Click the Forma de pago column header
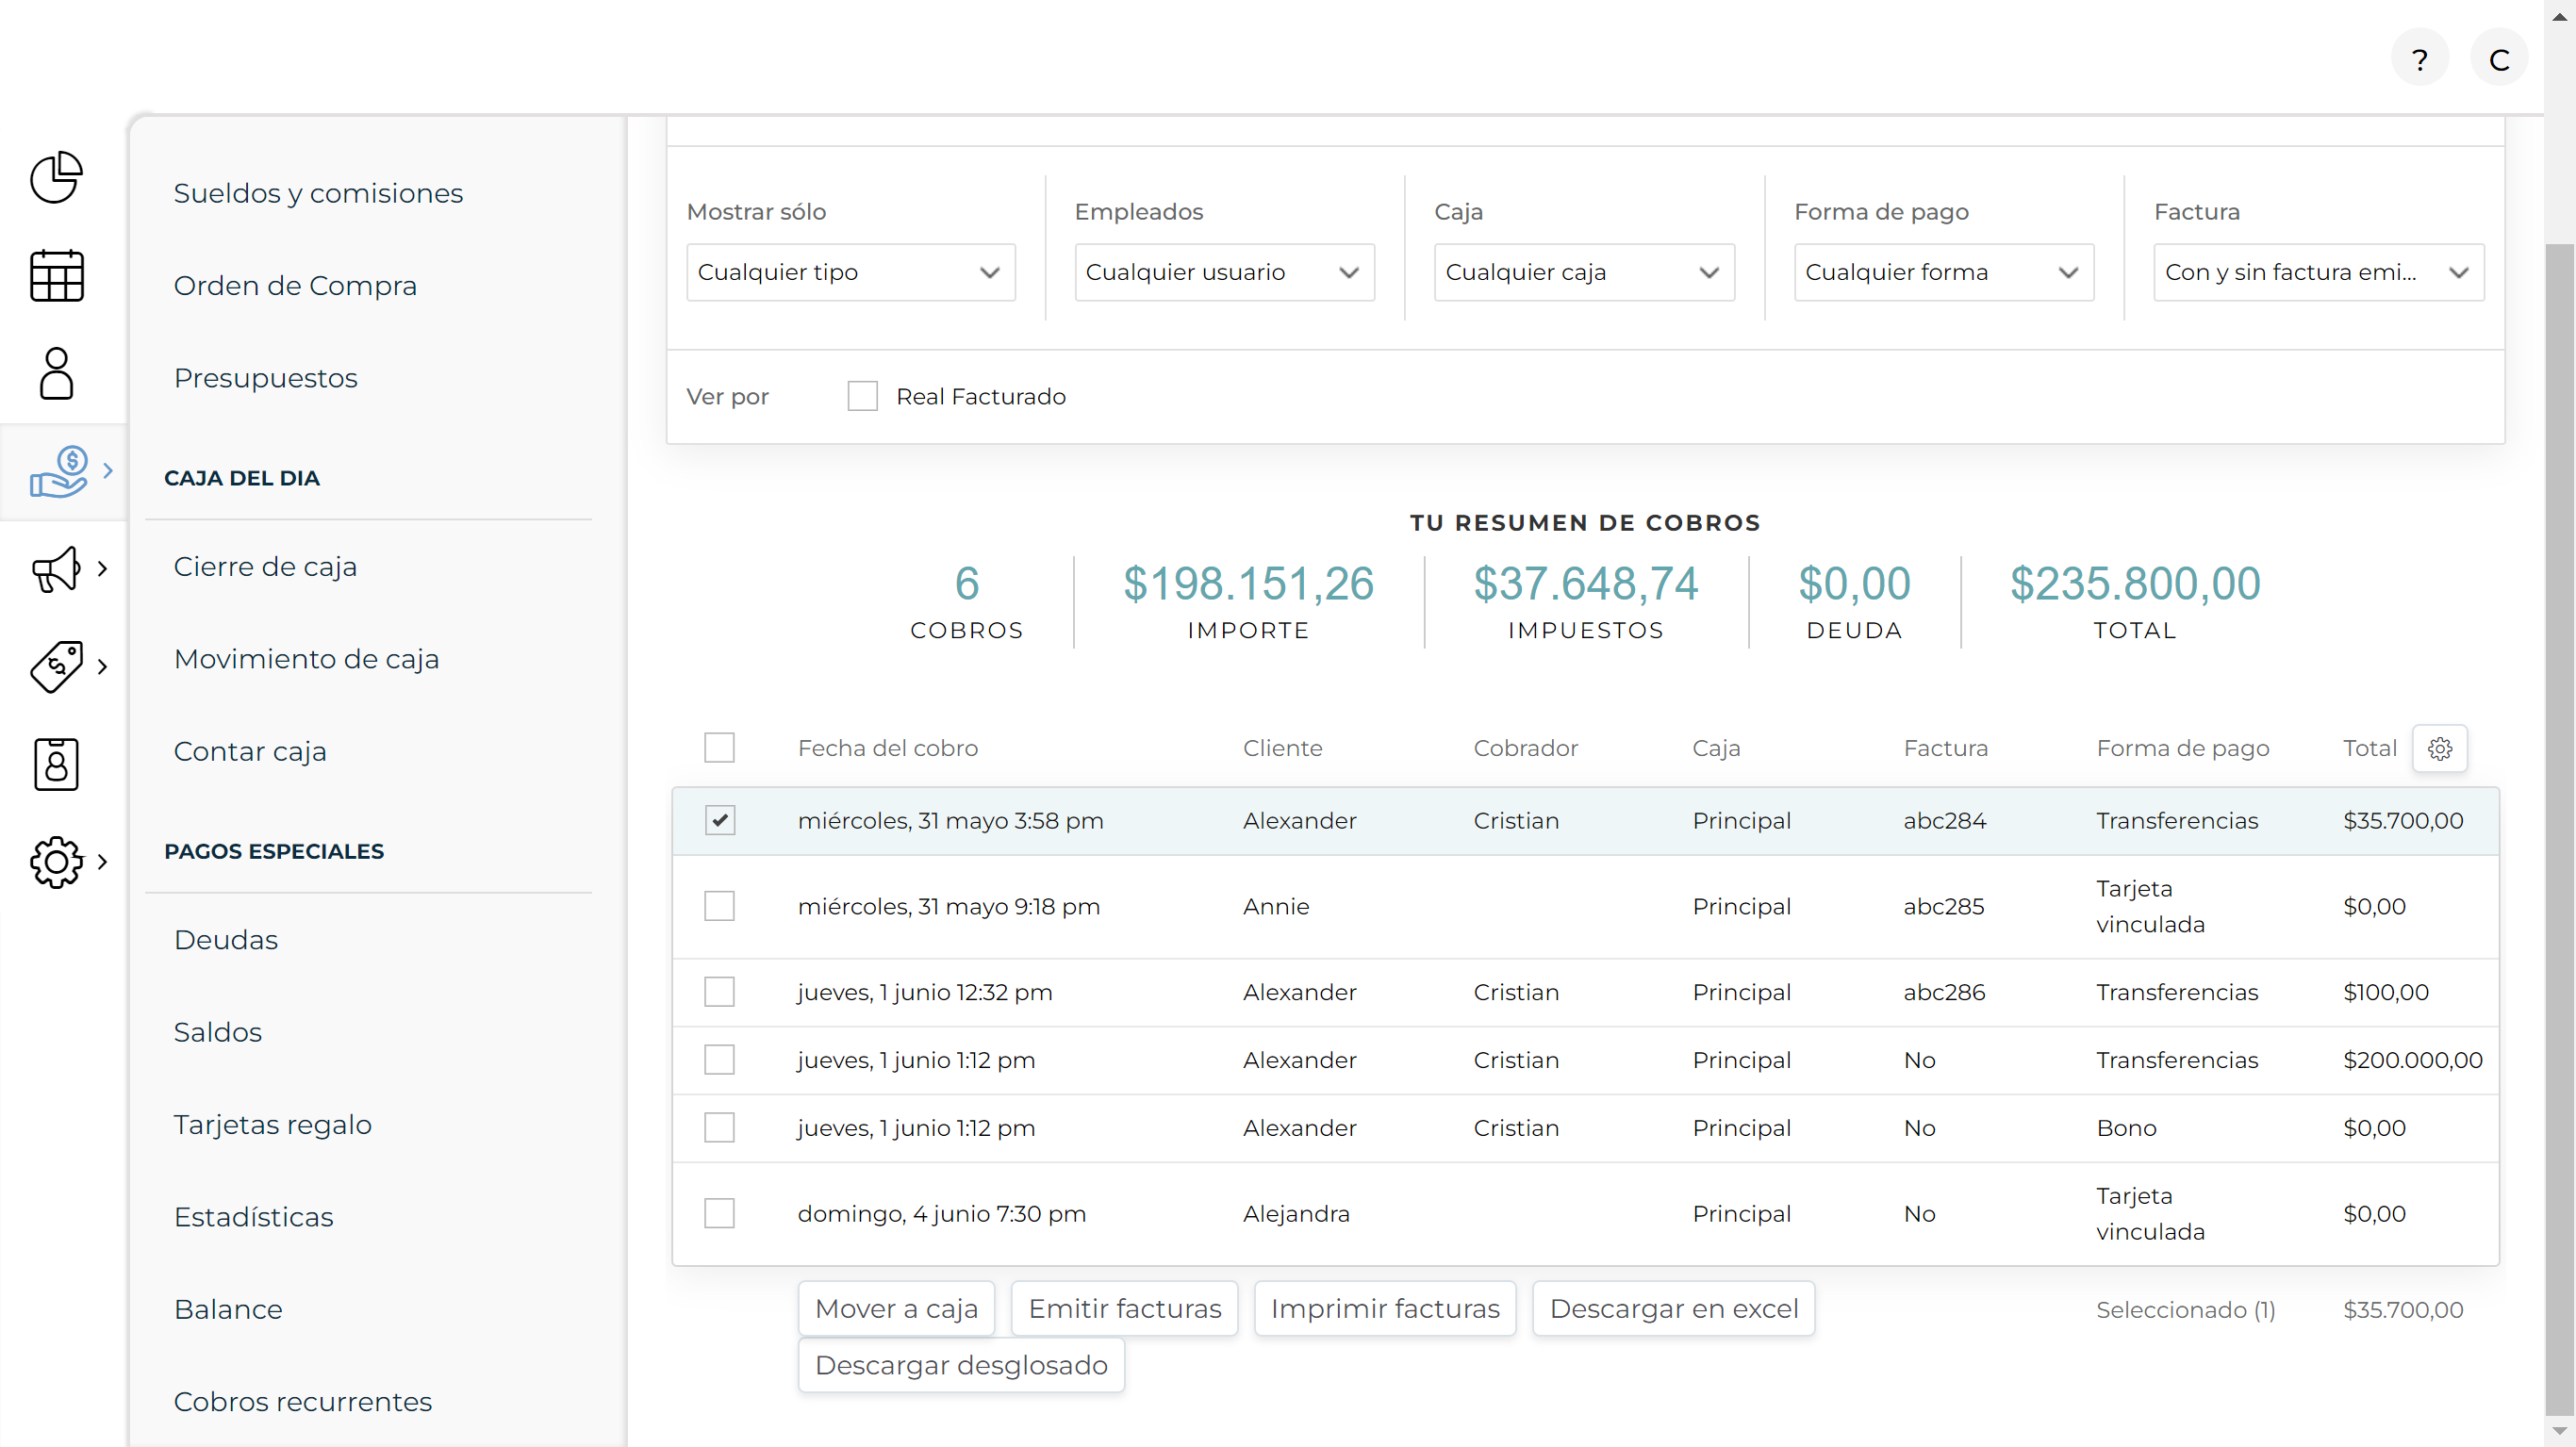This screenshot has height=1447, width=2576. [2182, 748]
